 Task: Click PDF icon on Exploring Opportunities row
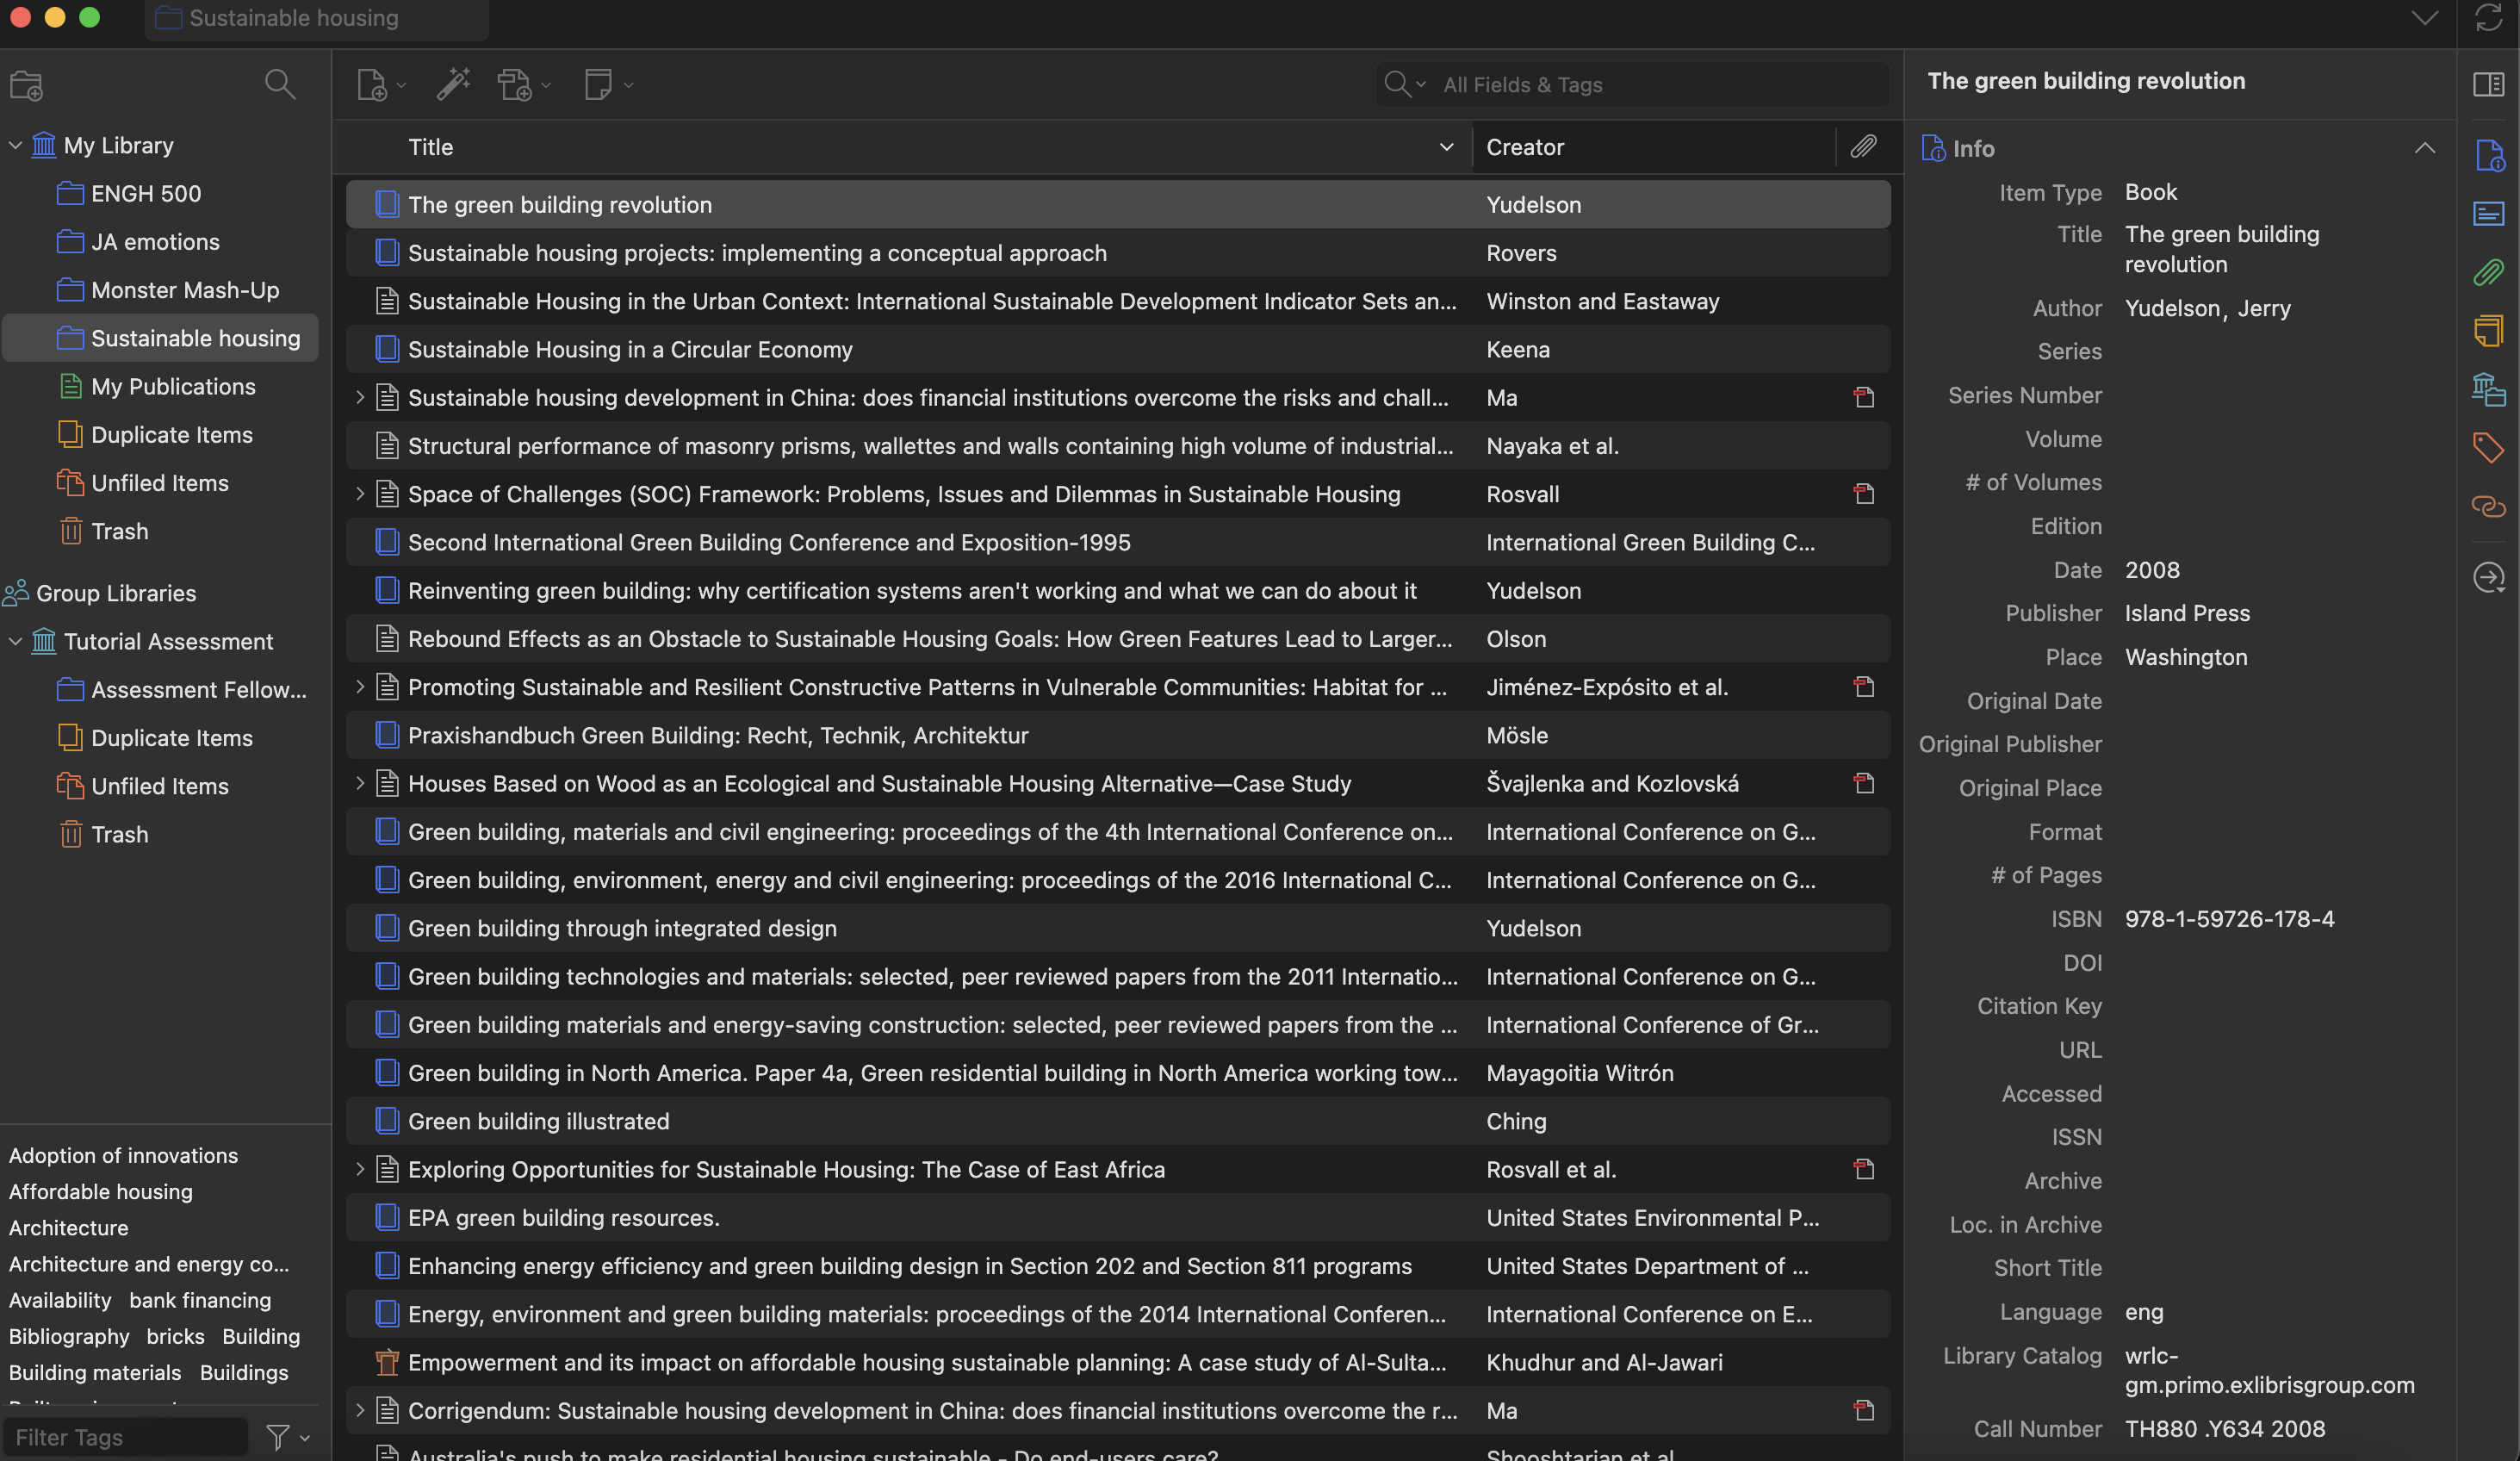[1863, 1169]
